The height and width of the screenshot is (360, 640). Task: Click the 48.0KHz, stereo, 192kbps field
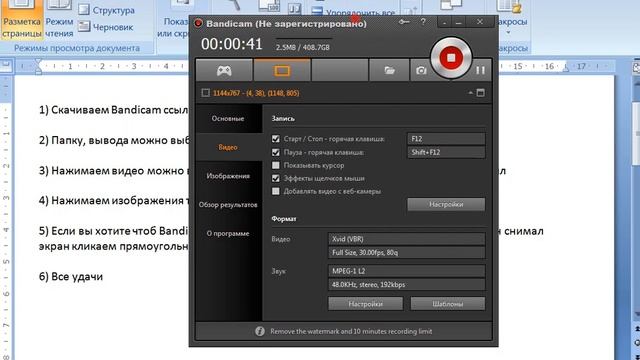tap(407, 284)
